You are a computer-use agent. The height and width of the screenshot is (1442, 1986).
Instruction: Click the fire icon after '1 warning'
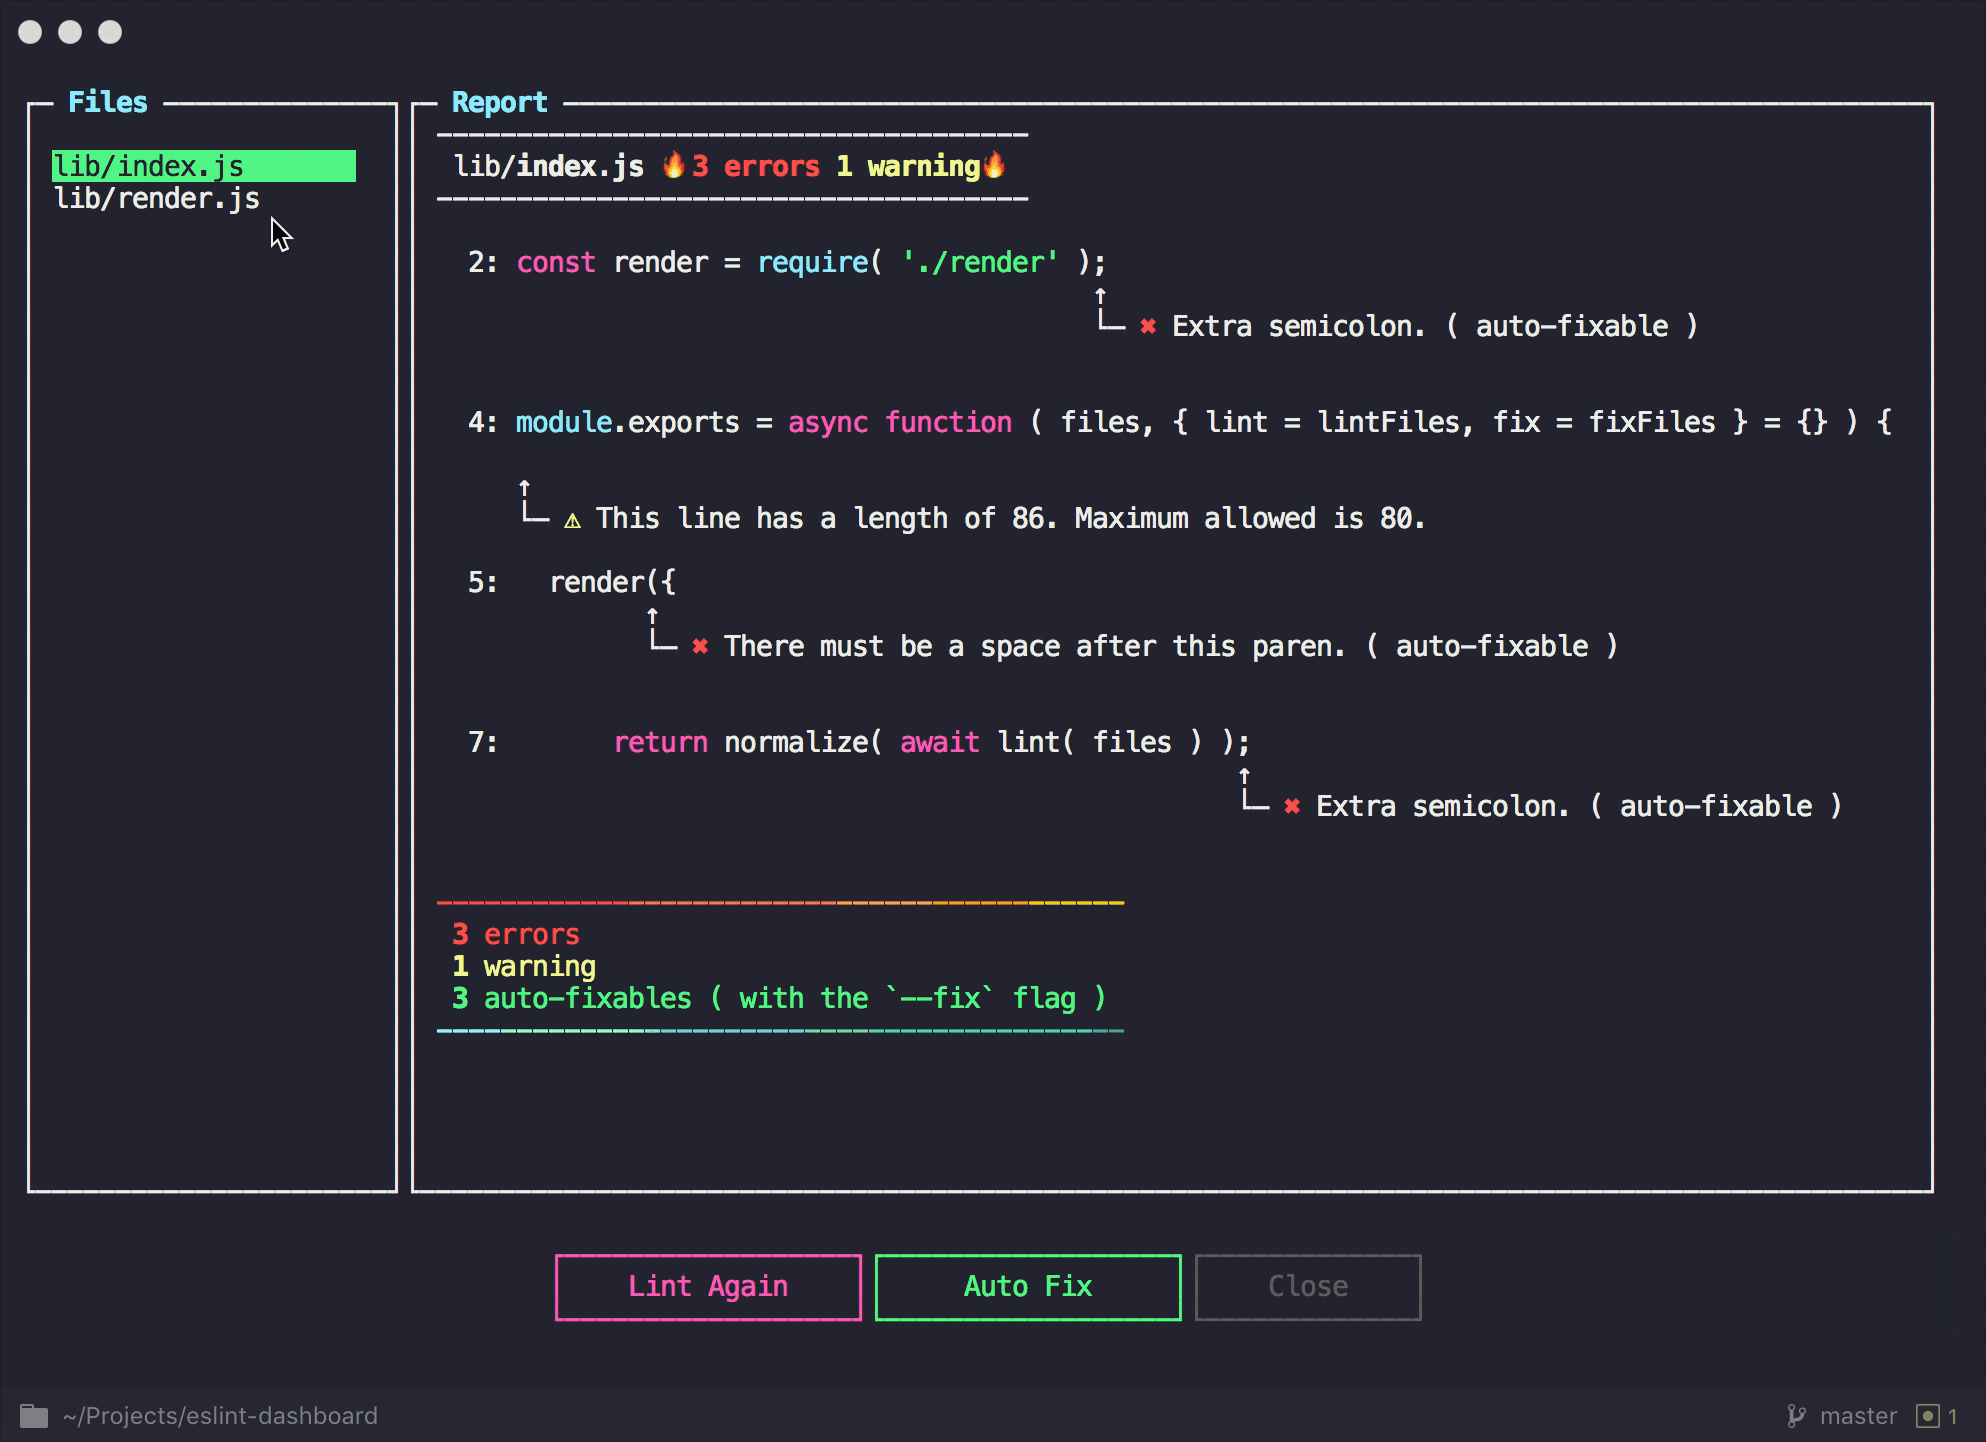click(x=994, y=165)
